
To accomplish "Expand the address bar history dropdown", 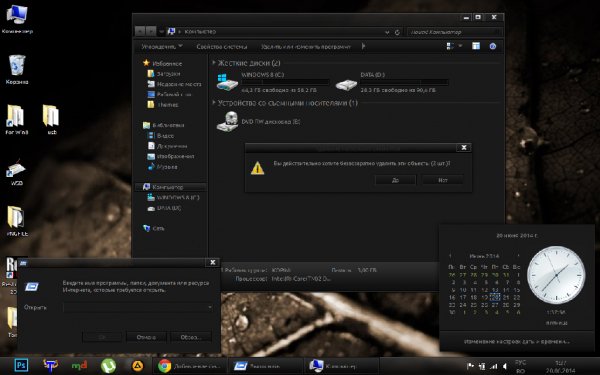I will (387, 32).
